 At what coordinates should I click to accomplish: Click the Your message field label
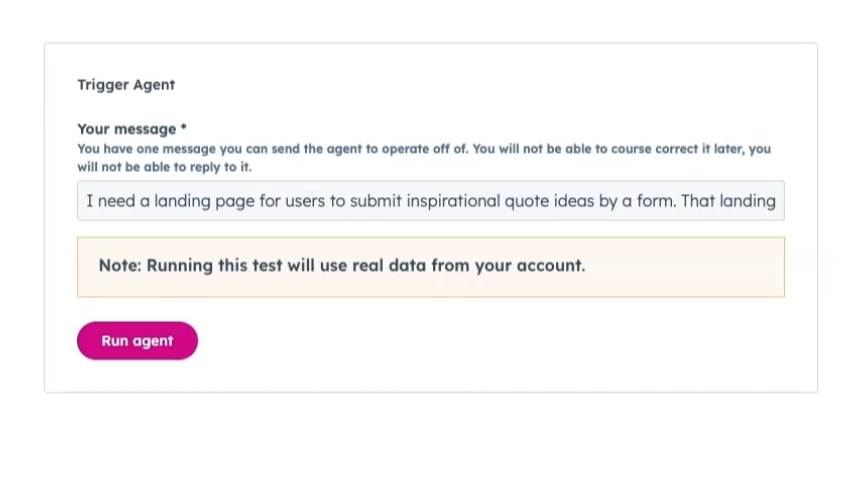tap(127, 129)
